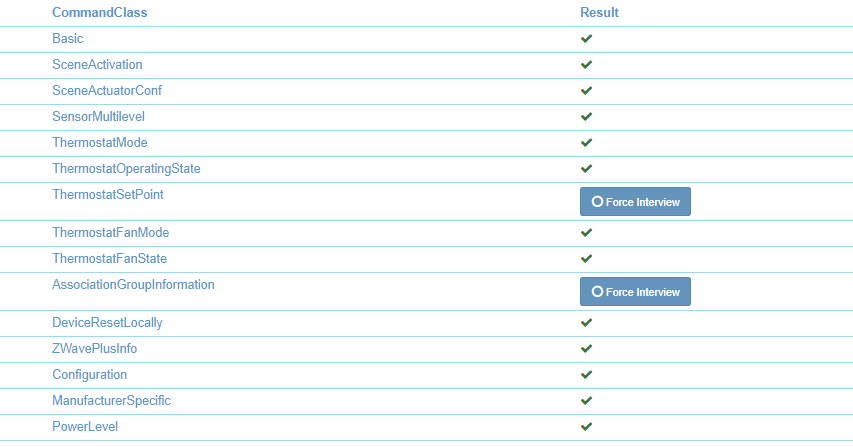Click the checkmark next to PowerLevel

[x=587, y=427]
